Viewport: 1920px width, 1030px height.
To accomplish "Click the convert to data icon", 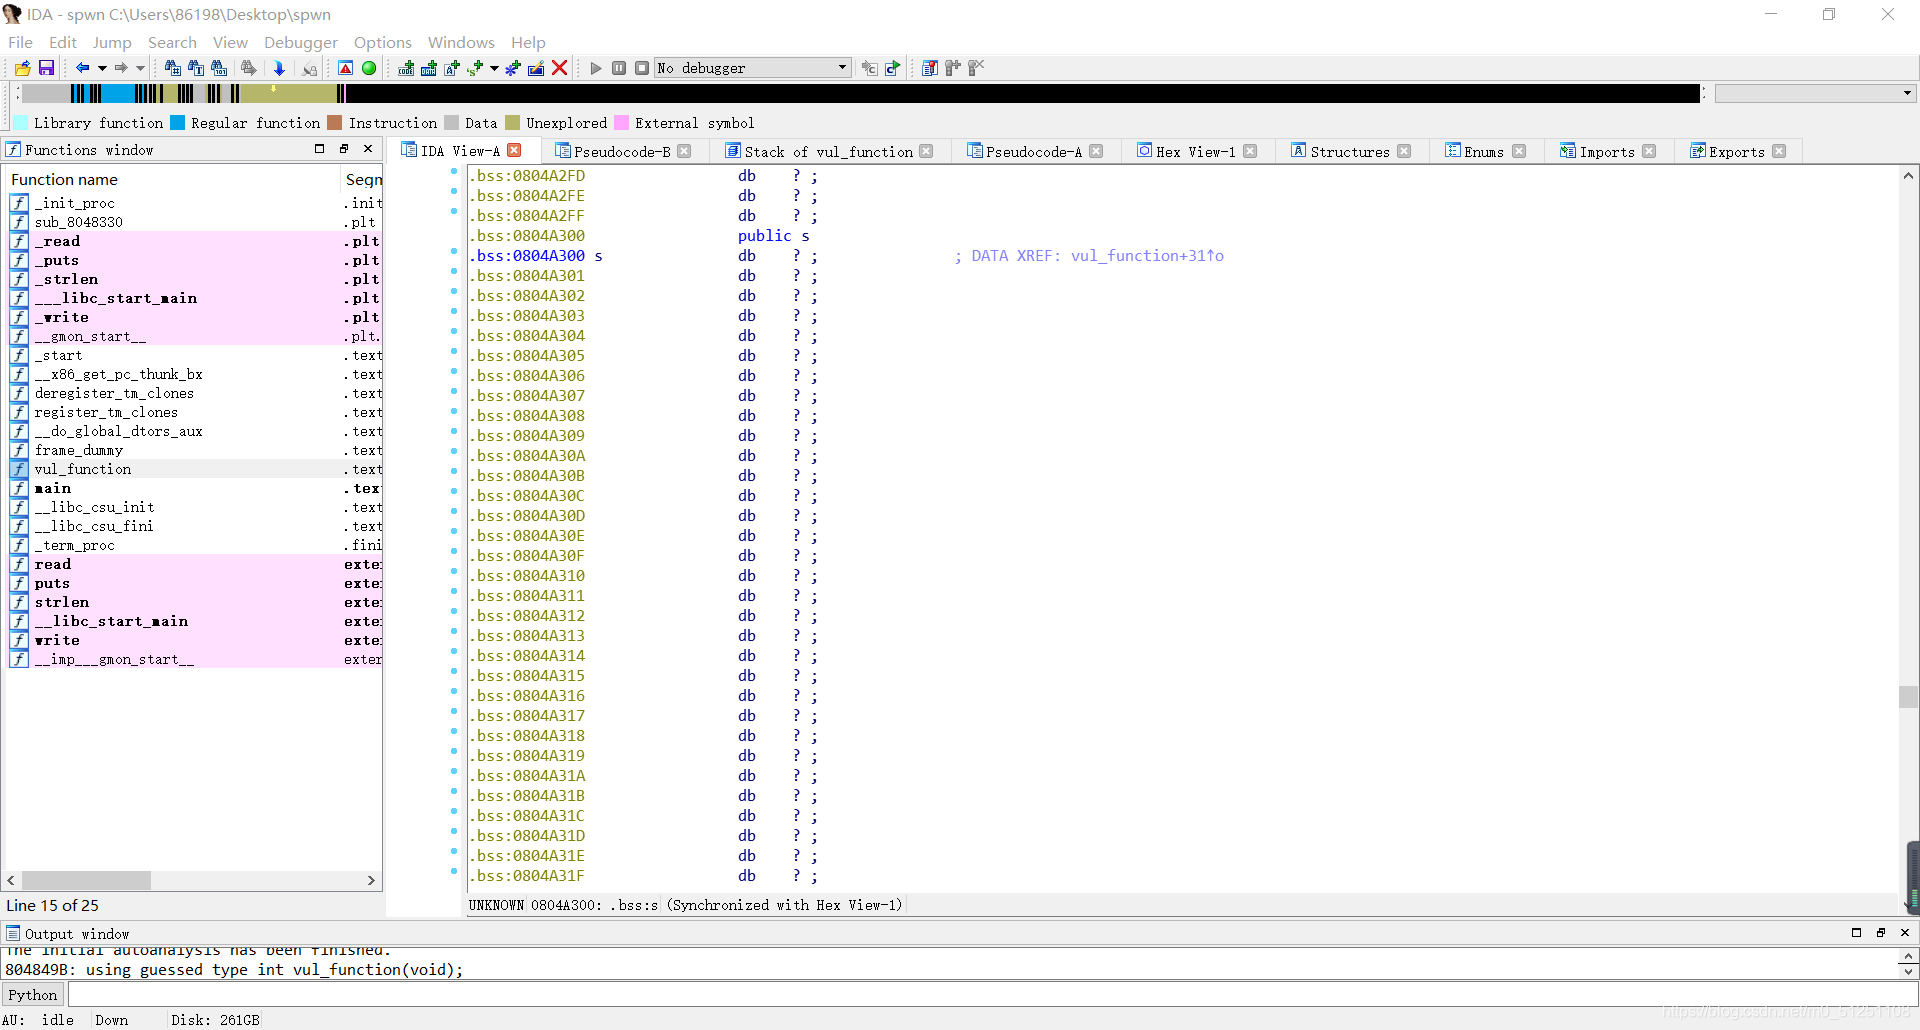I will coord(429,68).
